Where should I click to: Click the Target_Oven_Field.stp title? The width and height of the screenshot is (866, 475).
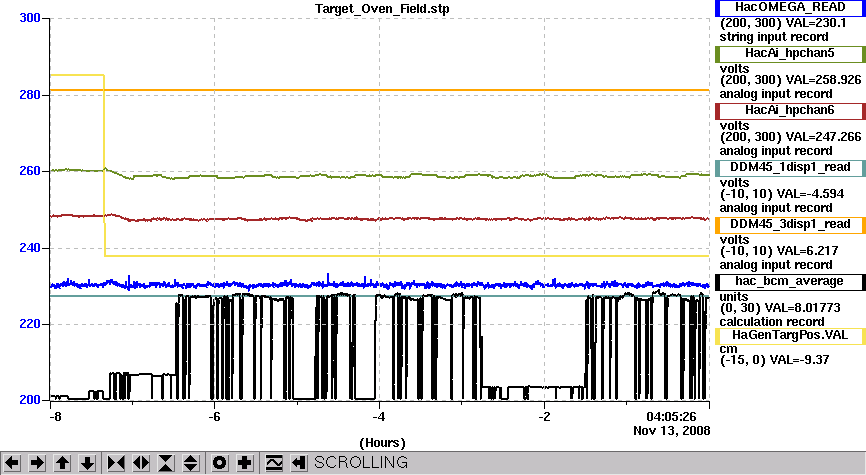click(x=382, y=9)
